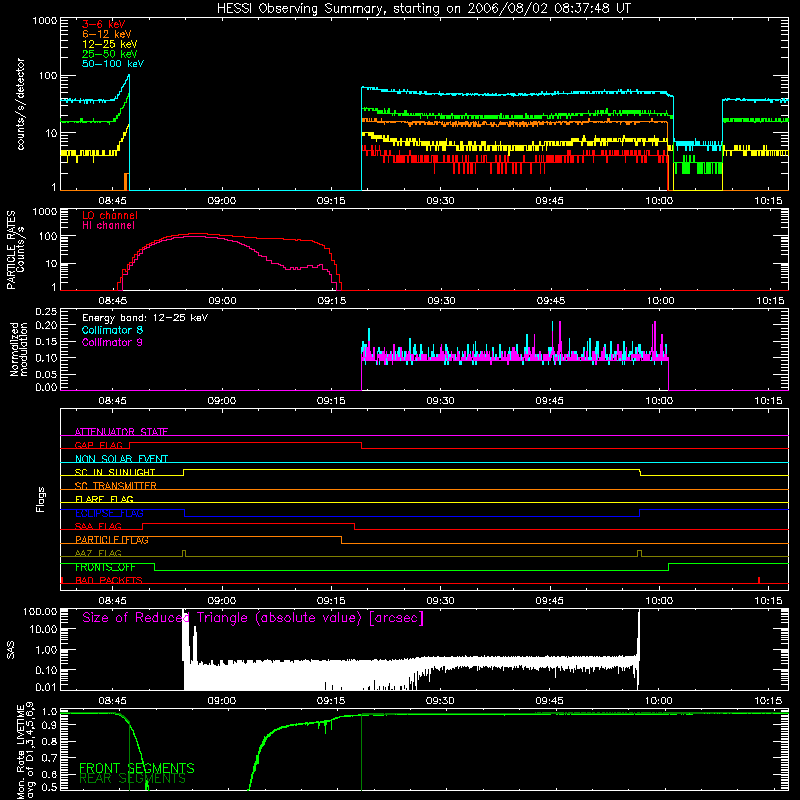Image resolution: width=800 pixels, height=800 pixels.
Task: Click the 09:30 tick in modulation panel
Action: pyautogui.click(x=440, y=401)
